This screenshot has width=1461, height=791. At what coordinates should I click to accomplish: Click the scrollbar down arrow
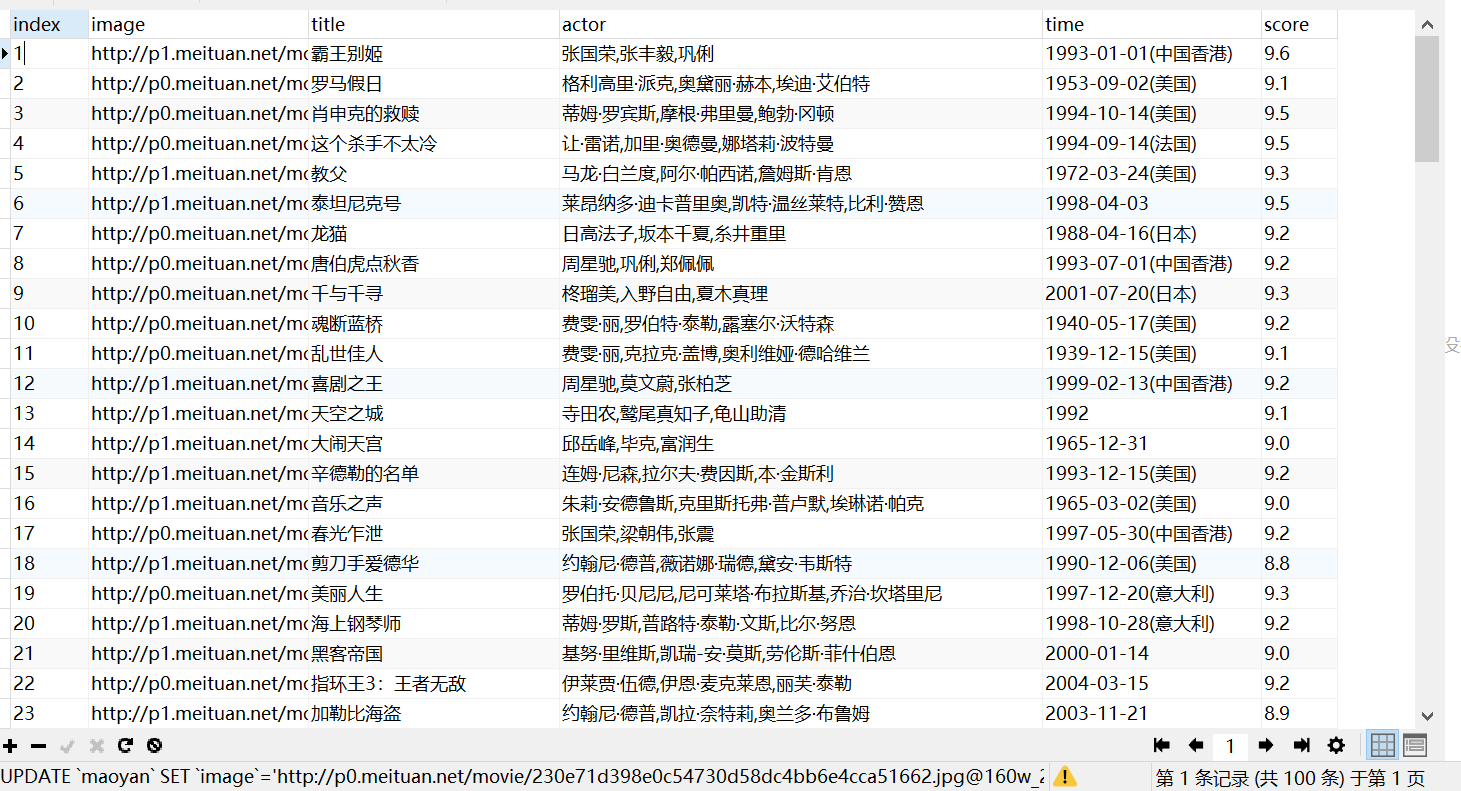click(x=1427, y=716)
